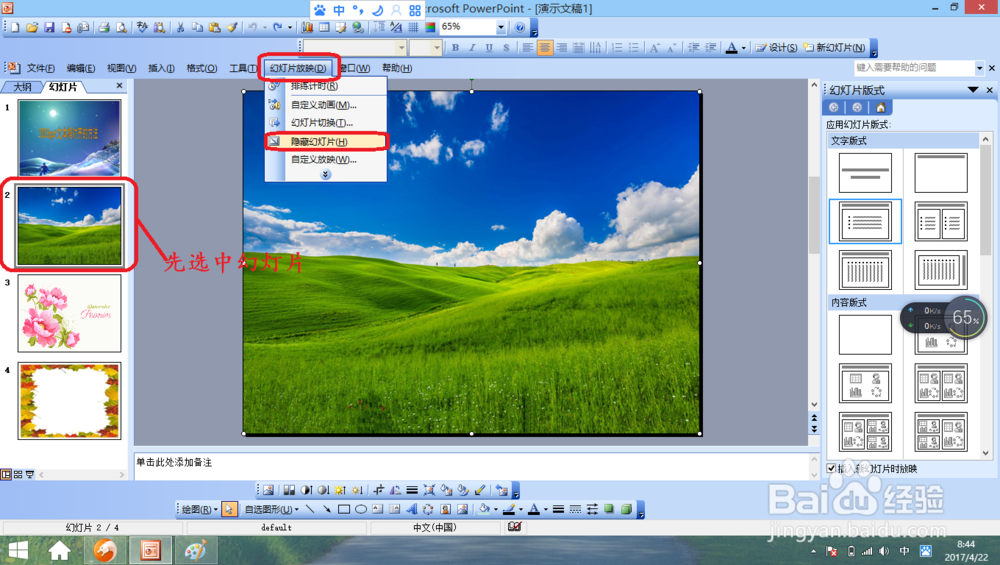Select 隐藏幻灯片(H) from the menu
The height and width of the screenshot is (565, 1000).
coord(326,142)
